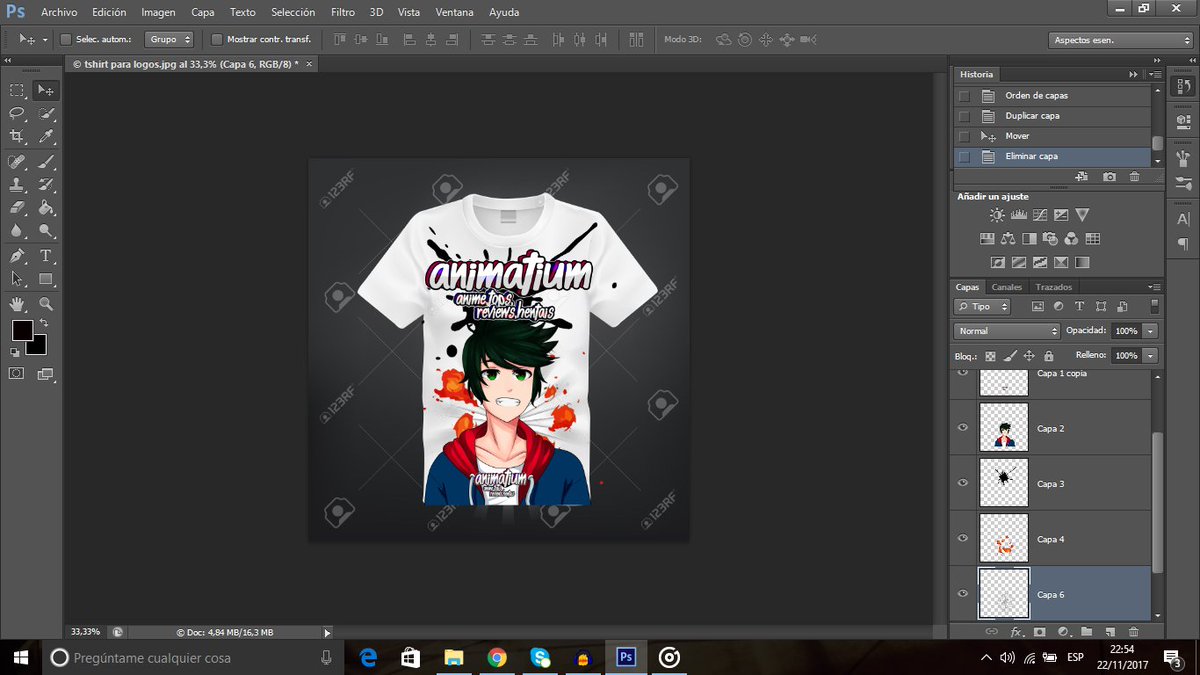Hide layer Capa 2

coord(963,428)
